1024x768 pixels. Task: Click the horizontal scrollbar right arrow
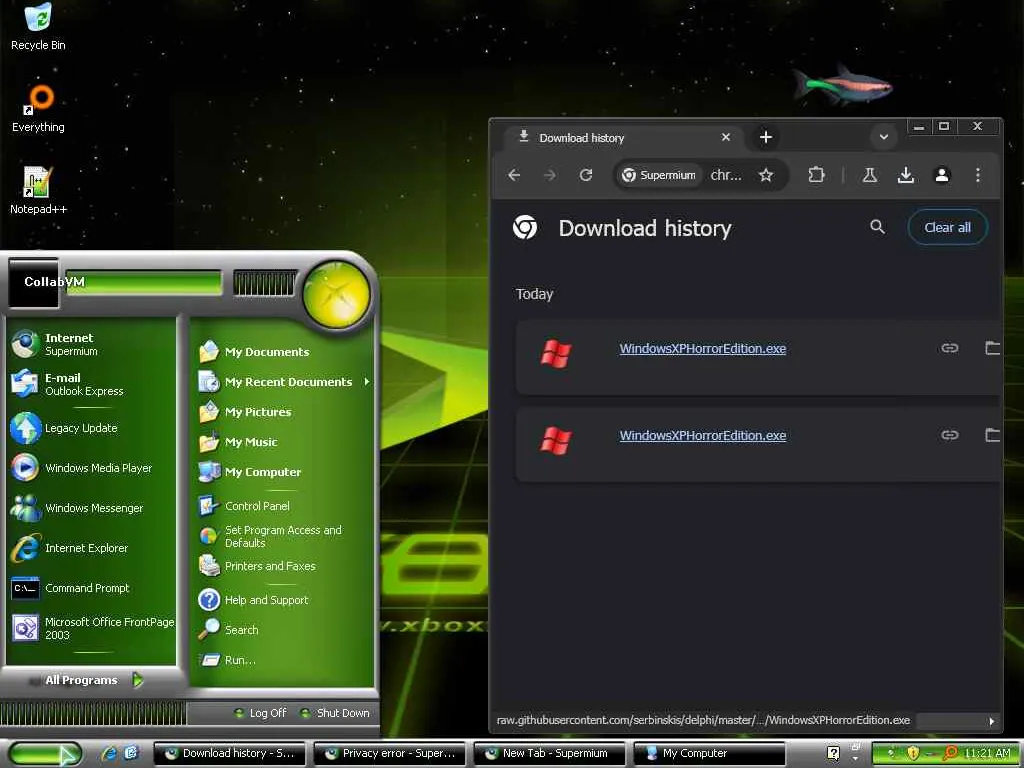click(991, 721)
